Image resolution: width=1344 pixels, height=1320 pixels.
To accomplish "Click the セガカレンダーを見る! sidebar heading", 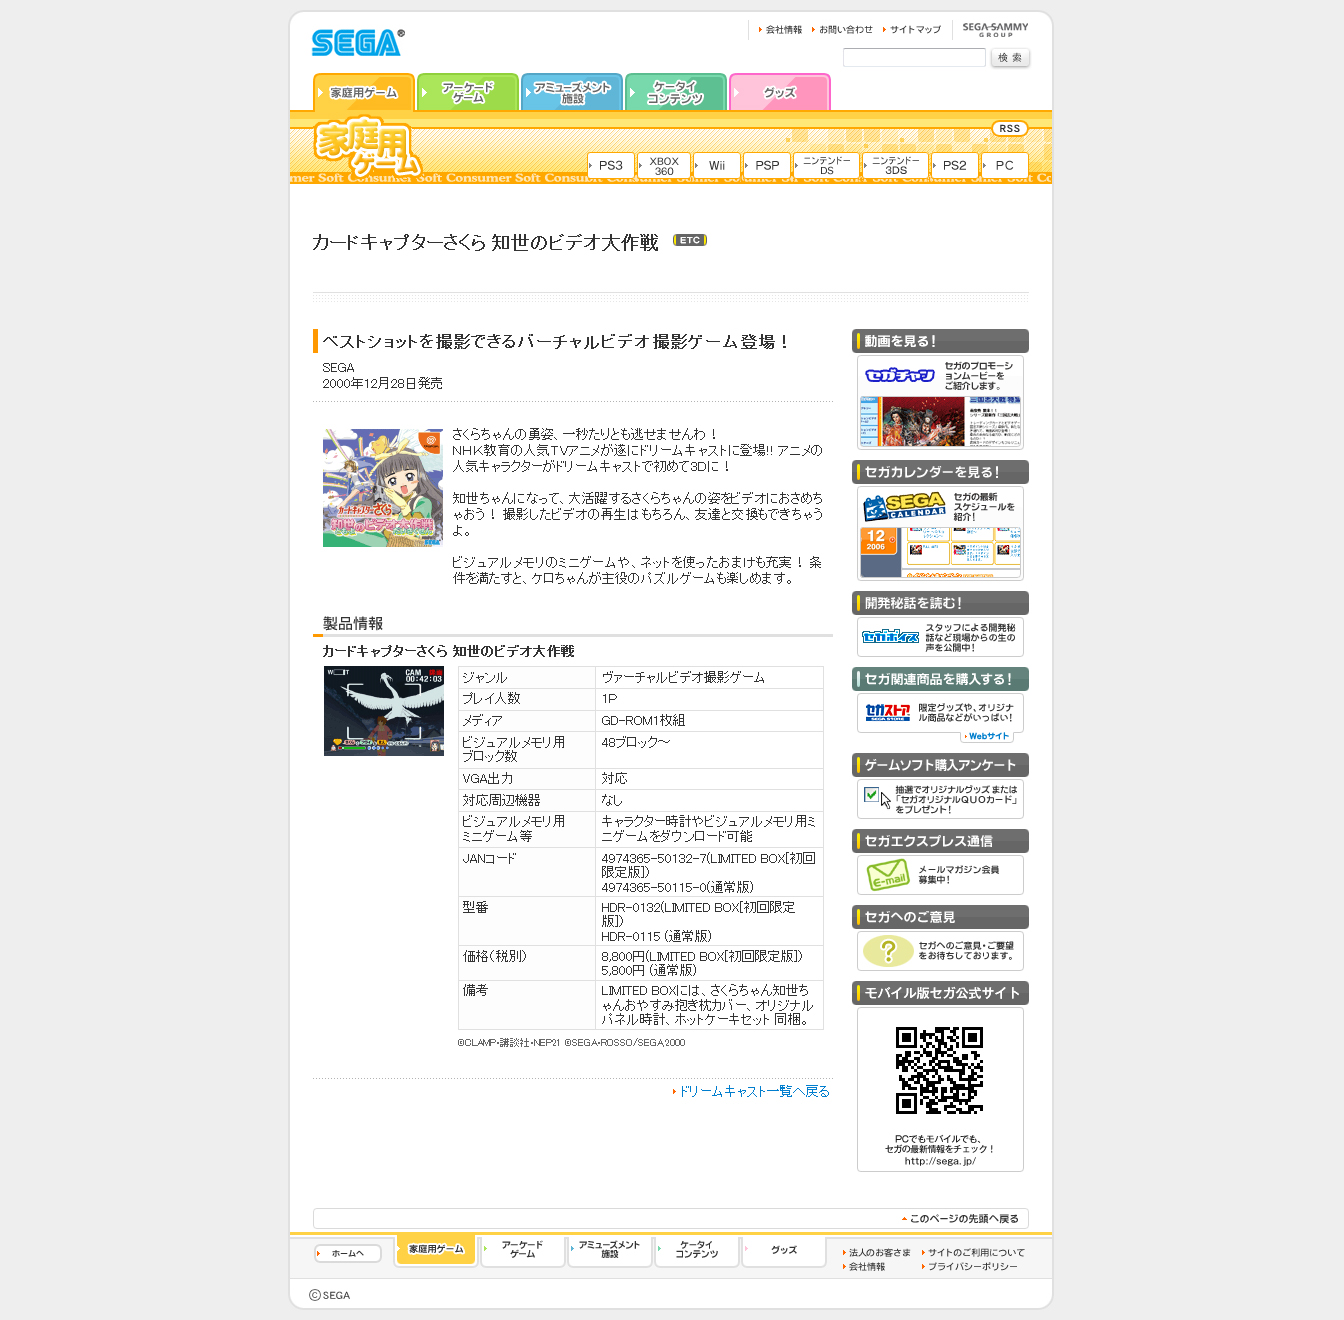I will (940, 472).
